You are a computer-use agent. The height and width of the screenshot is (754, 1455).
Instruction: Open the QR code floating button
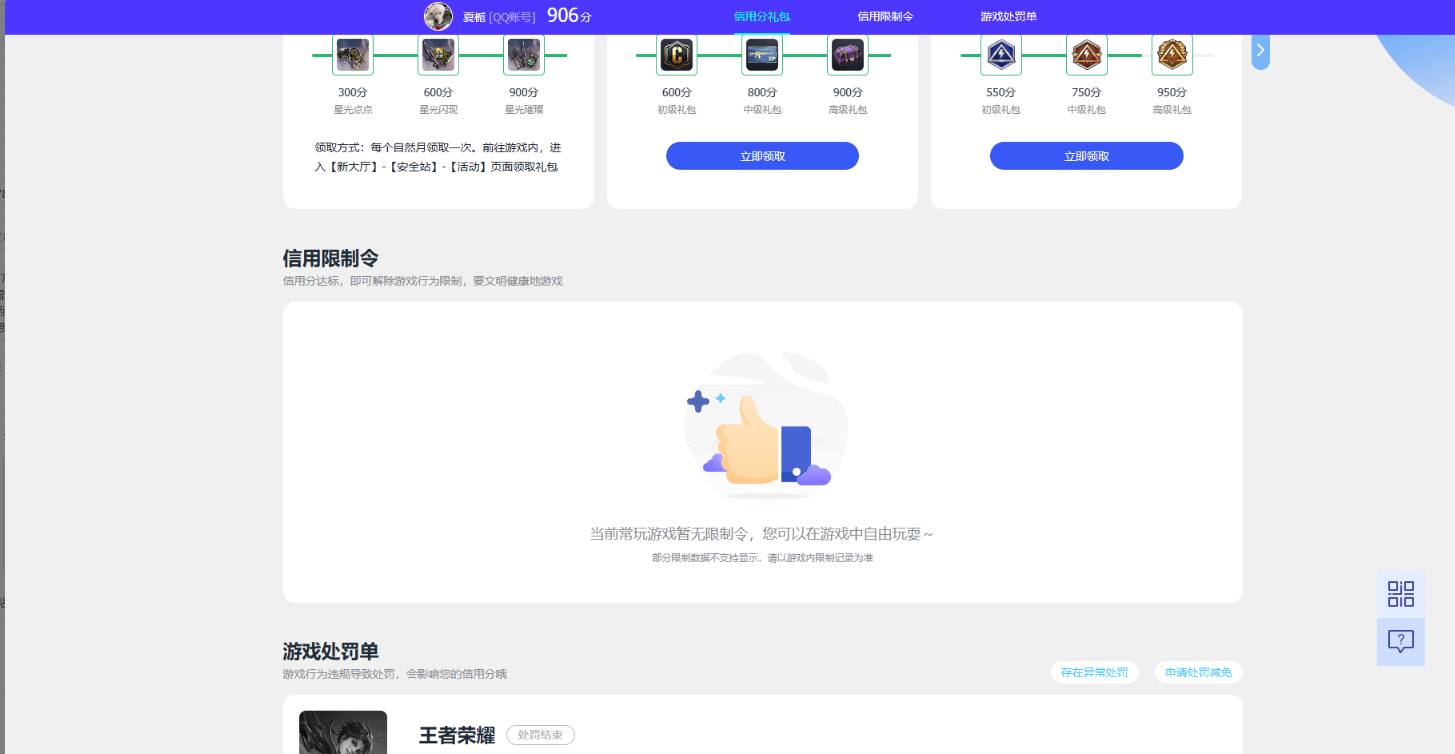pos(1401,594)
